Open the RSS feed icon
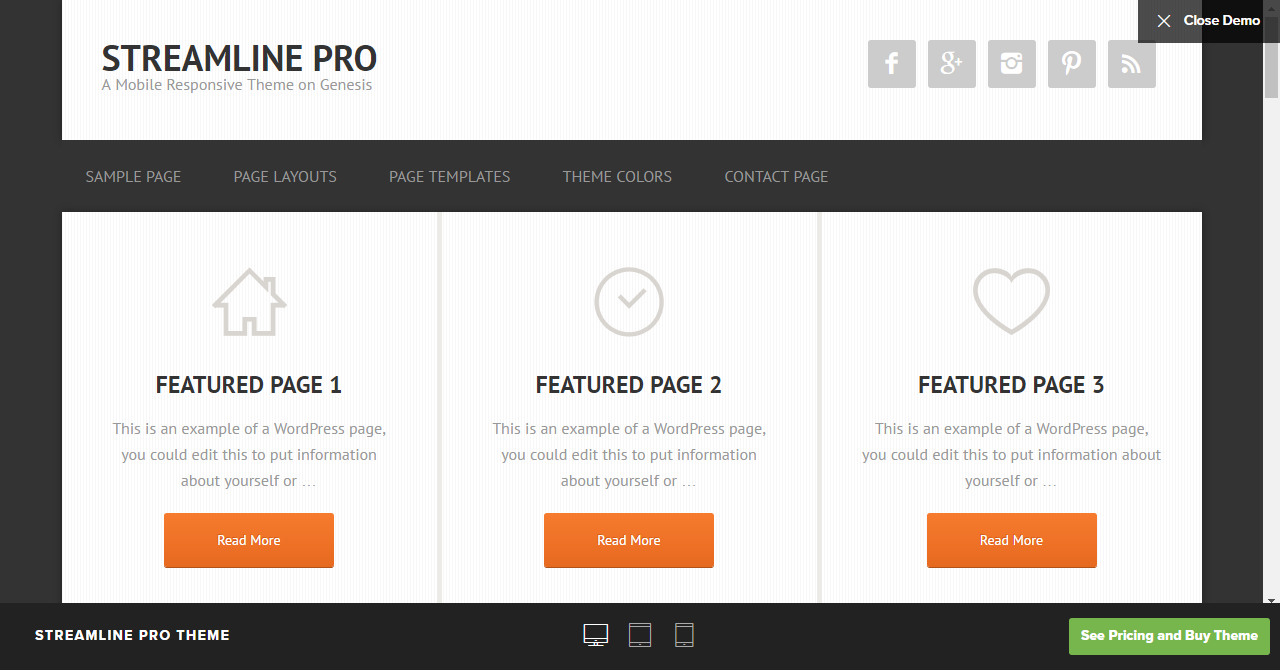The width and height of the screenshot is (1280, 670). [x=1132, y=64]
